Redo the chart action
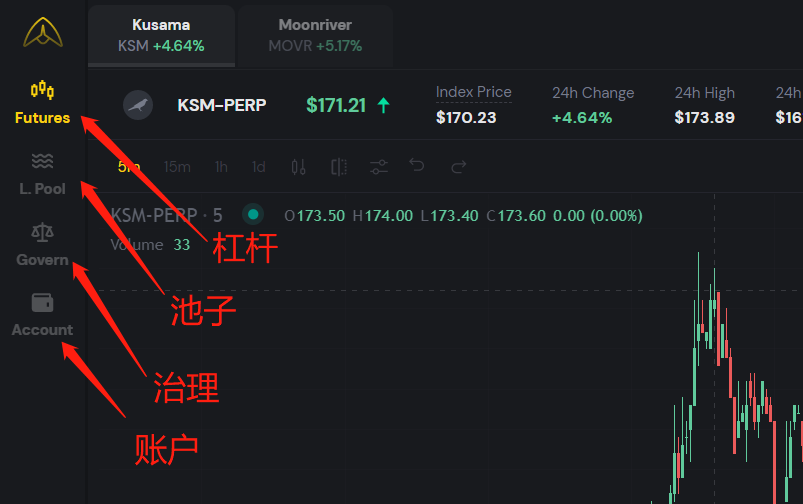 coord(459,166)
